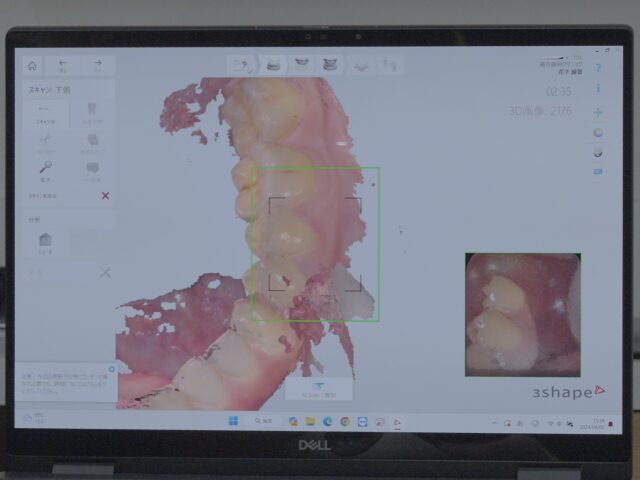Click the 3Shape app icon in taskbar
The width and height of the screenshot is (640, 480).
coord(397,422)
